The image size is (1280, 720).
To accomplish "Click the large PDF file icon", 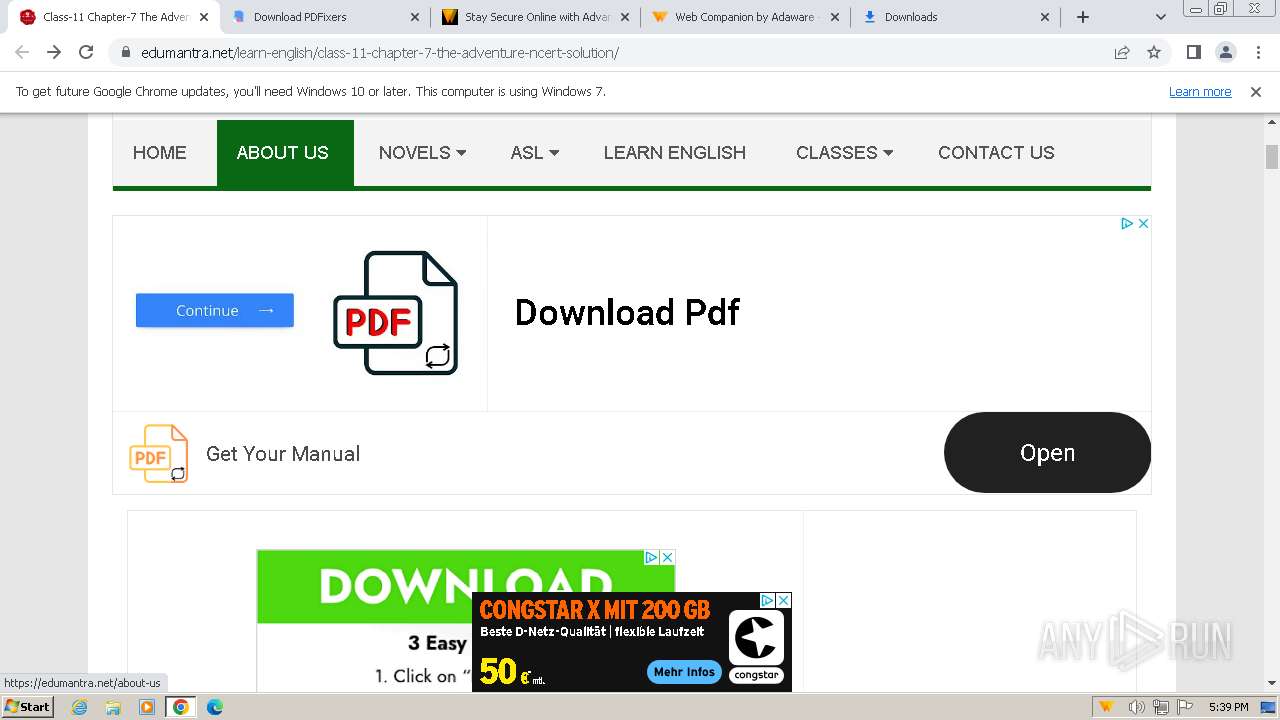I will point(396,313).
